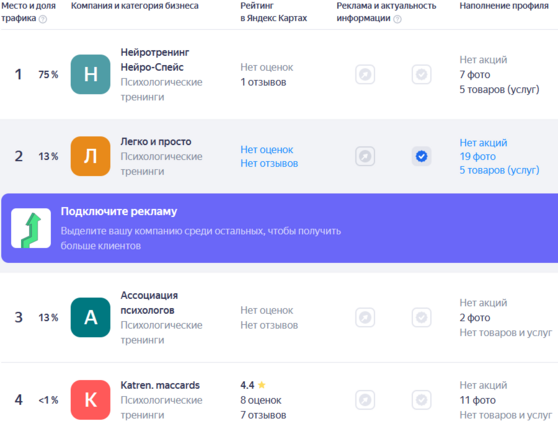558x434 pixels.
Task: Click the green 'А' Ассоциация психологов avatar
Action: [x=90, y=317]
